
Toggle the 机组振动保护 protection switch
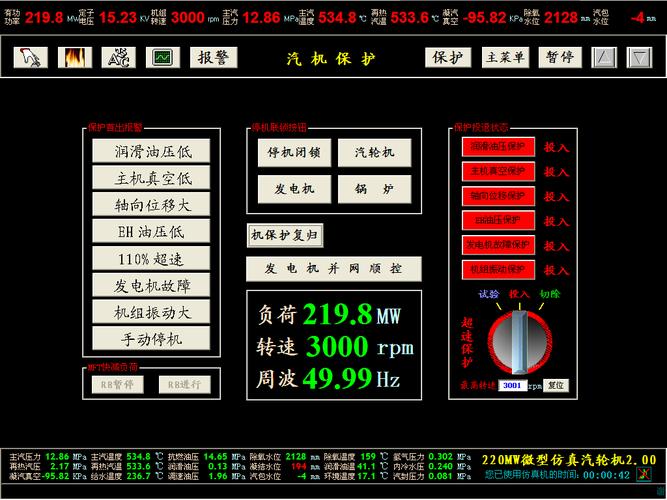tap(499, 269)
